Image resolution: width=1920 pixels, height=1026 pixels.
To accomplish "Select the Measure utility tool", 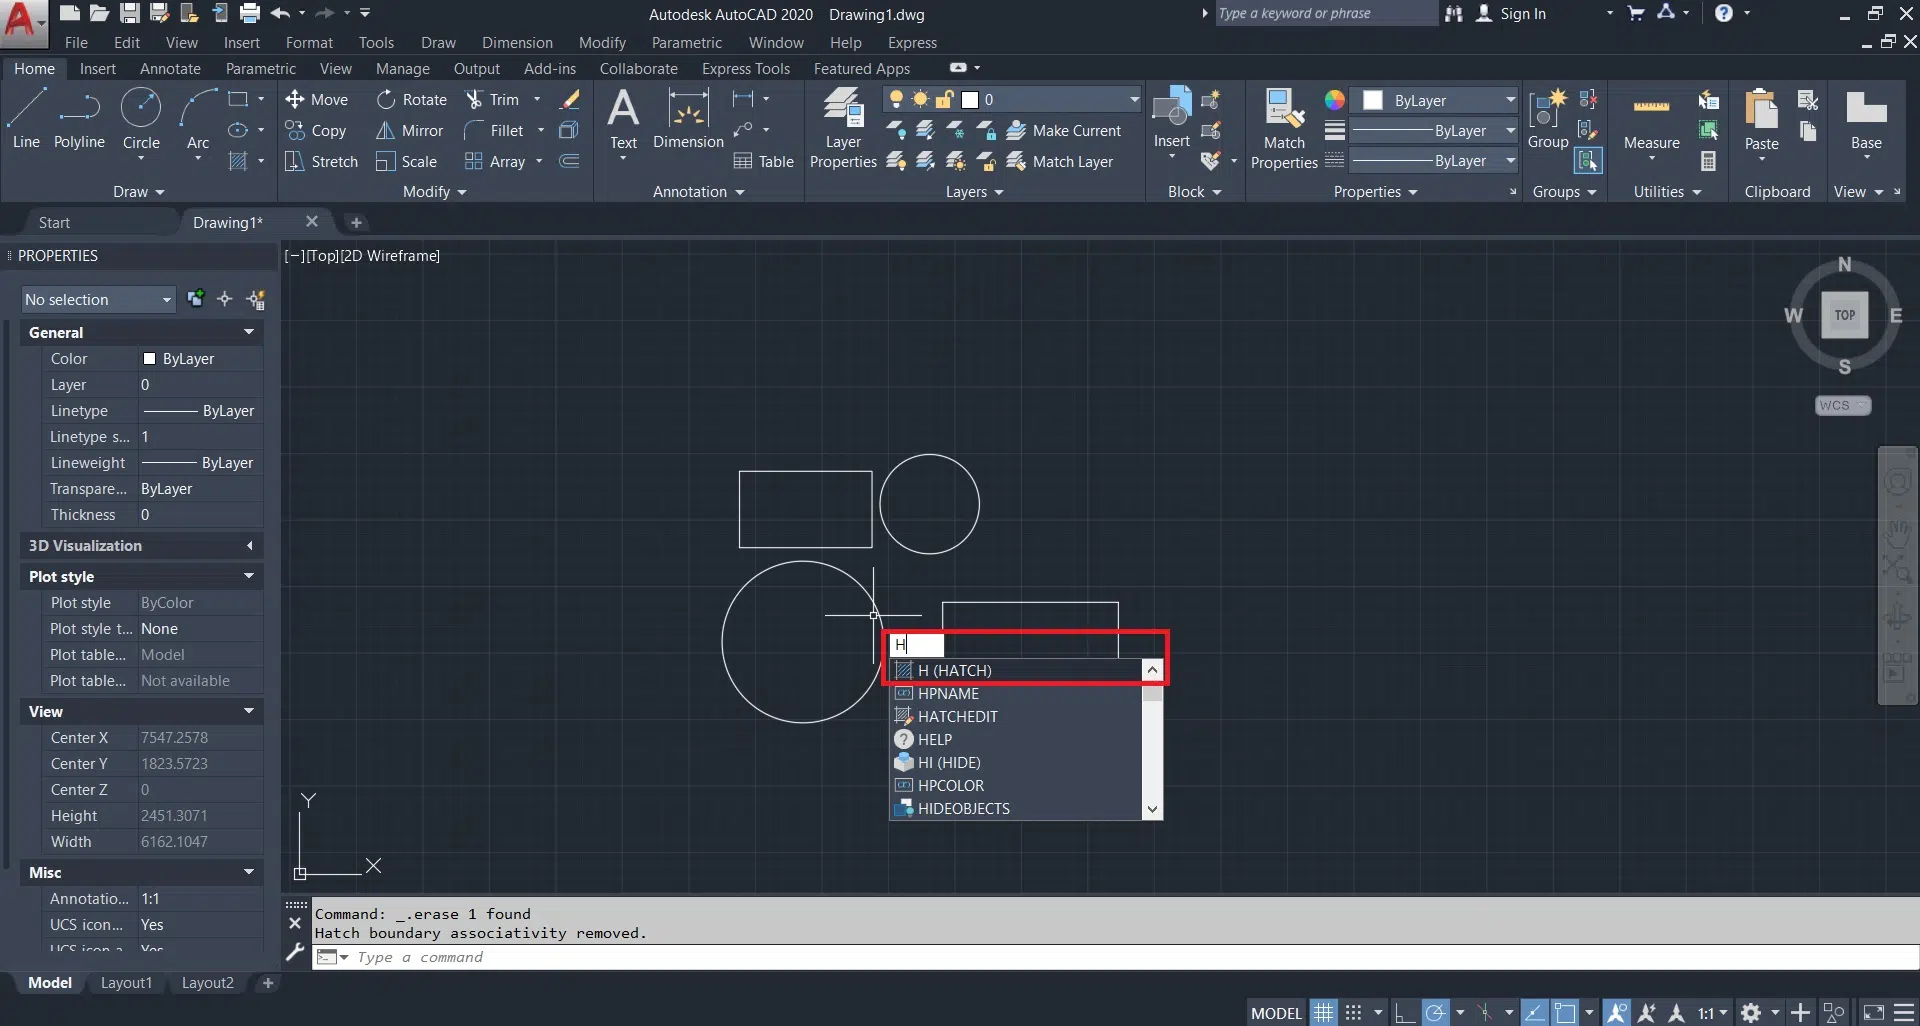I will (1651, 120).
